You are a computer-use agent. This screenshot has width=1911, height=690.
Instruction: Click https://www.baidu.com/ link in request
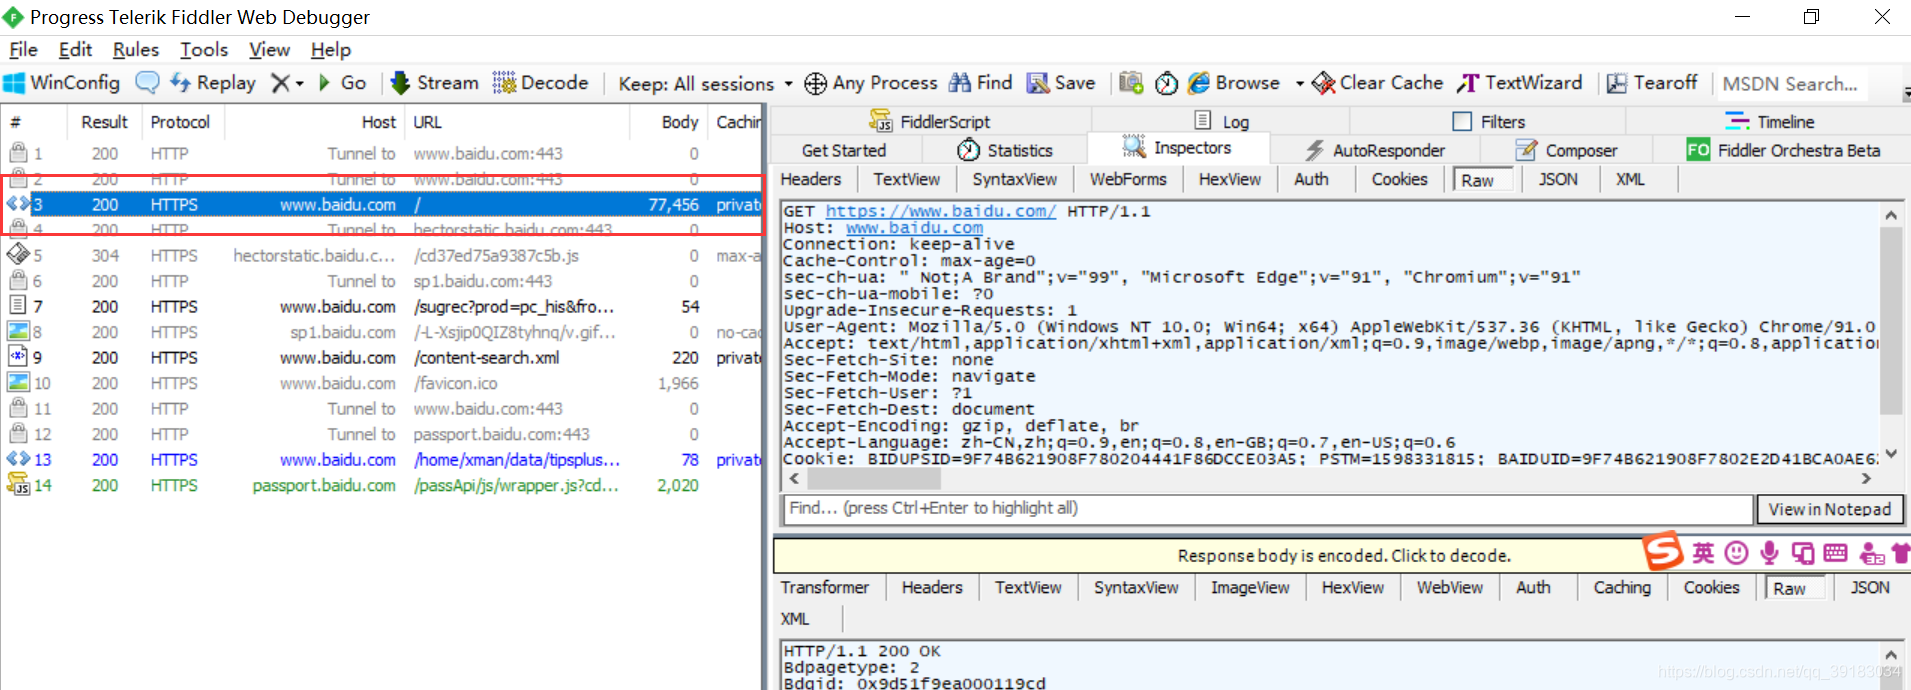[940, 211]
